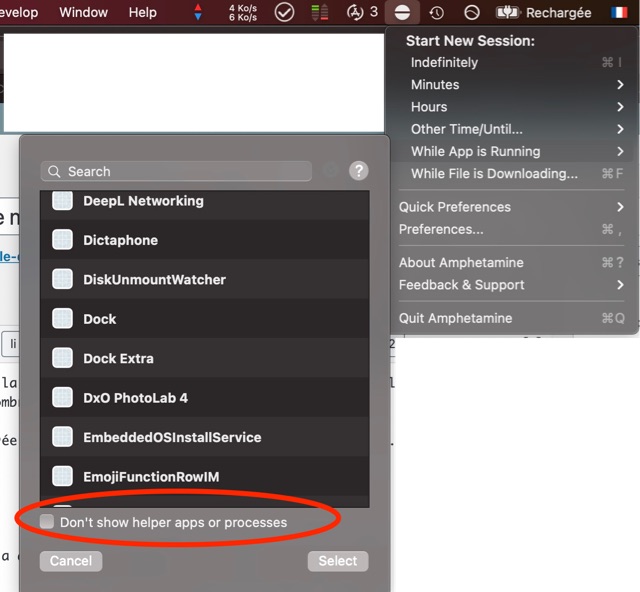Click the DxO PhotoLab 4 app icon
640x592 pixels.
(63, 398)
